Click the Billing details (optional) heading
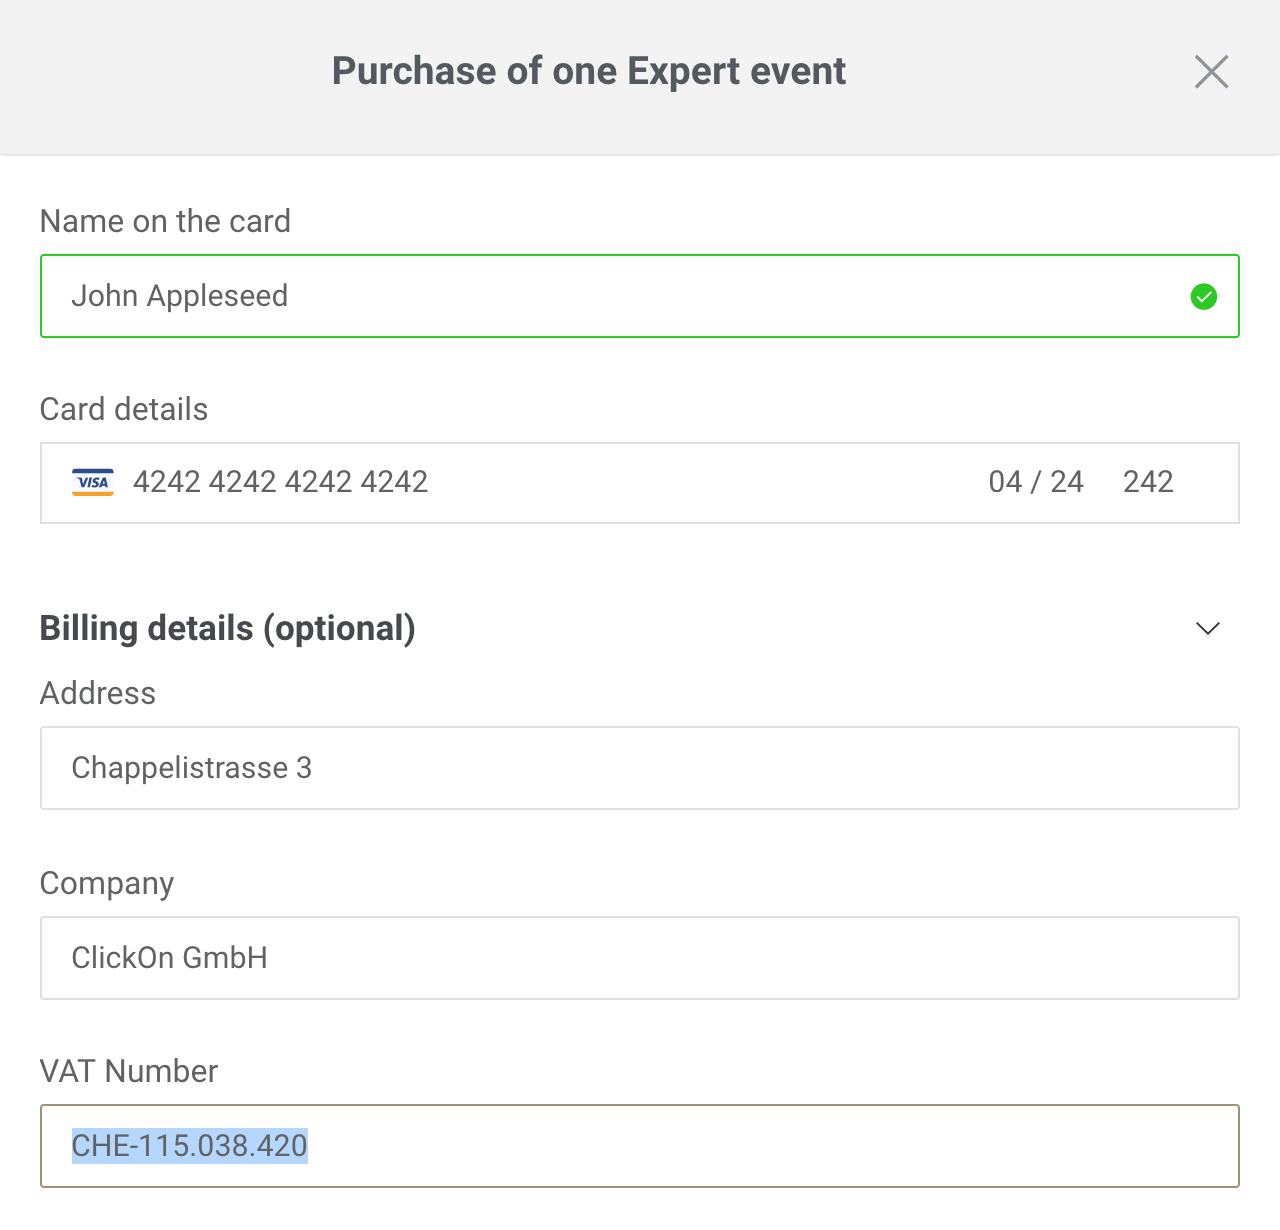This screenshot has height=1230, width=1280. 228,629
